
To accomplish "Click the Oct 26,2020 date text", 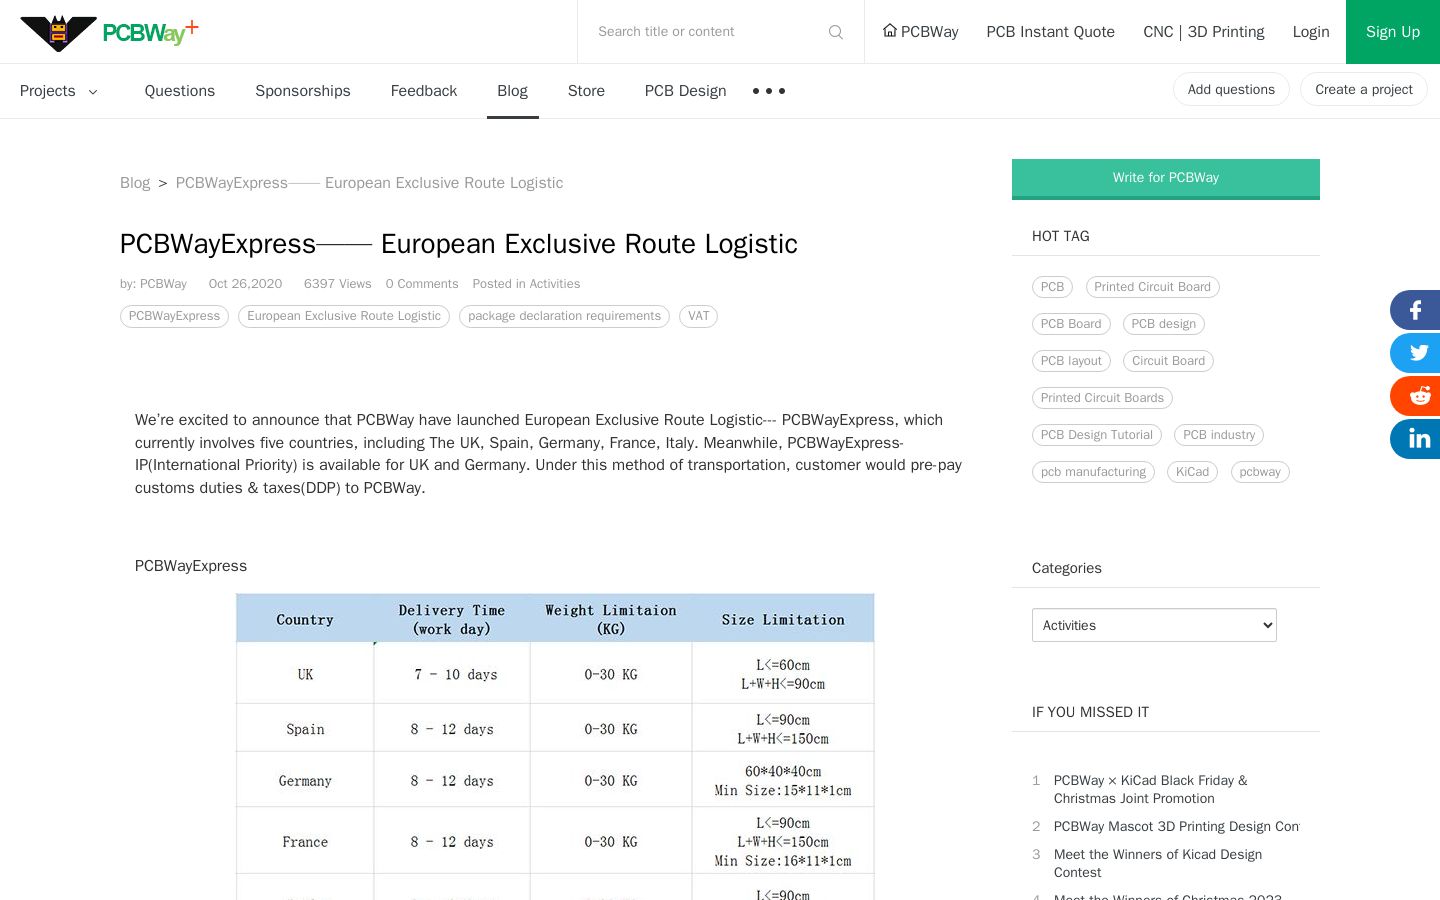I will coord(245,284).
